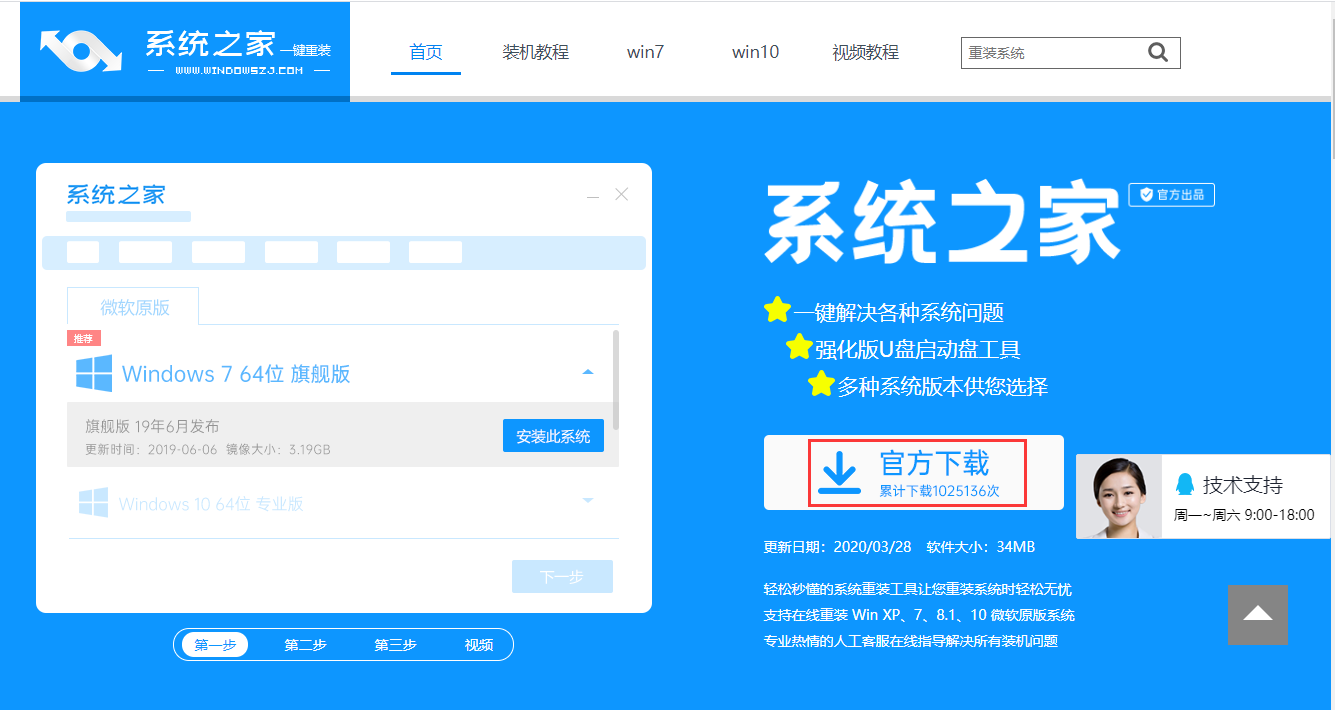The image size is (1335, 710).
Task: Go to the win10 section
Action: (755, 52)
